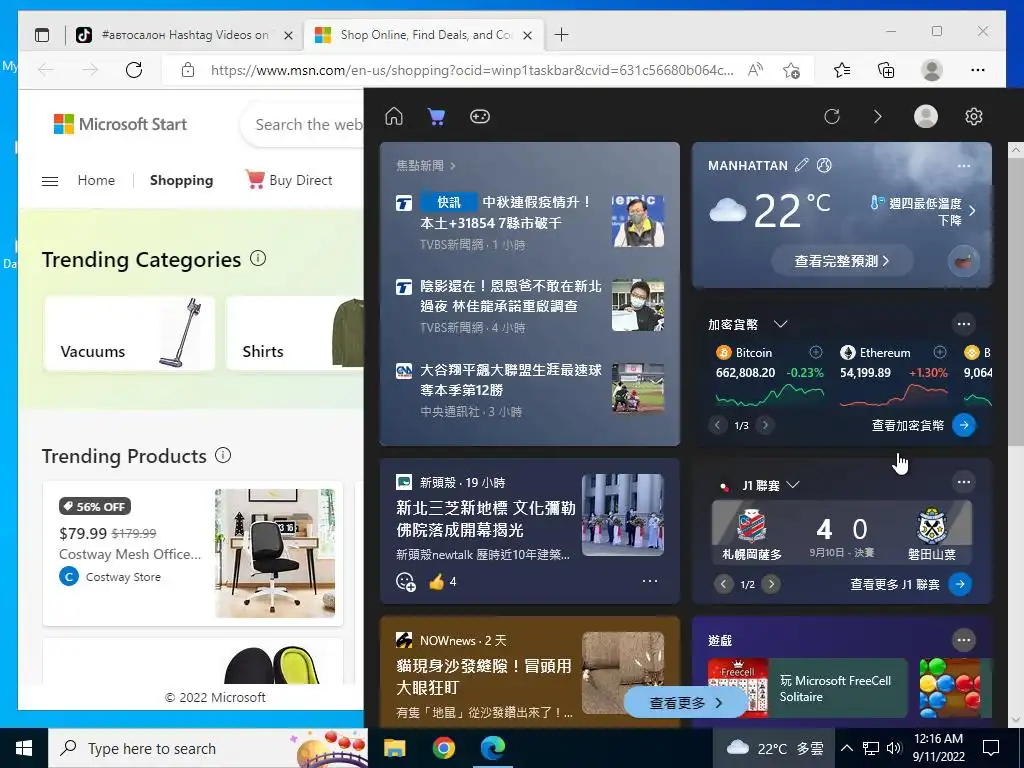Open Buy Direct nav item

point(289,180)
